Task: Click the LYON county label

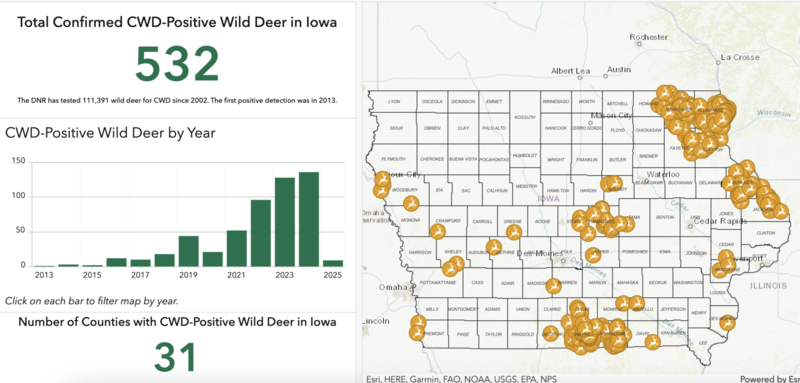Action: click(394, 101)
